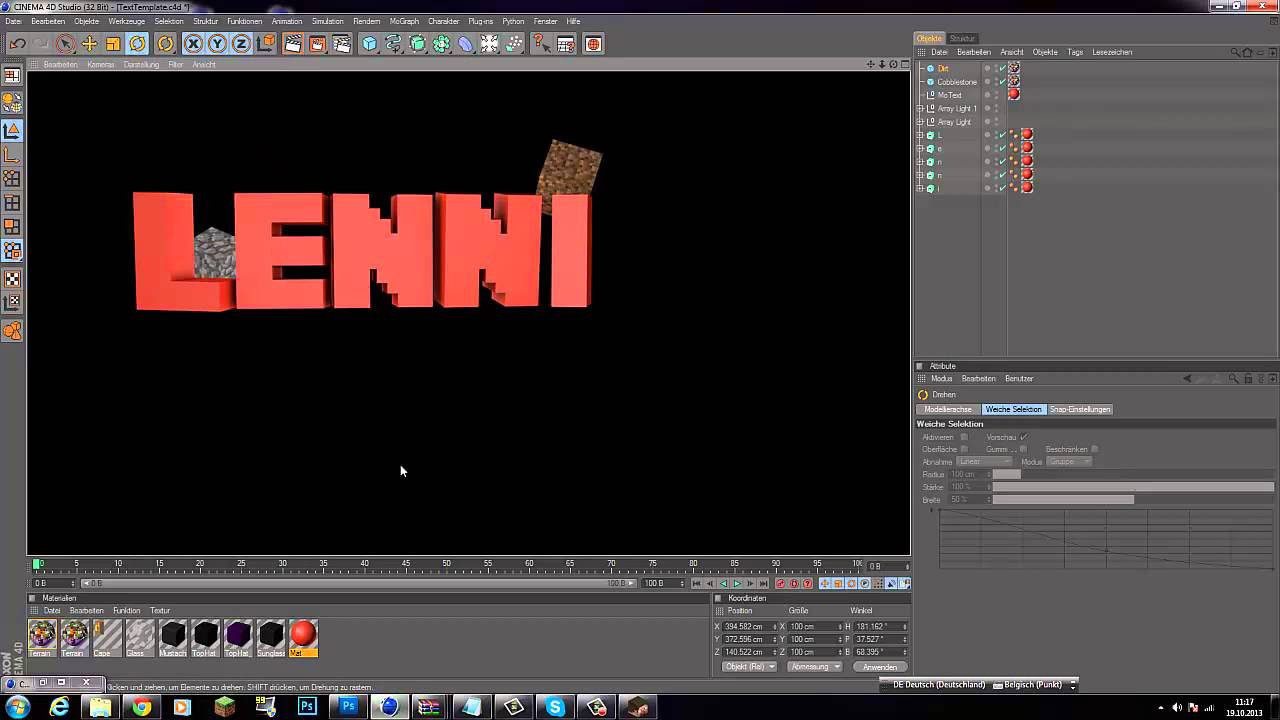1280x720 pixels.
Task: Open the scene environment objects icon
Action: (490, 44)
